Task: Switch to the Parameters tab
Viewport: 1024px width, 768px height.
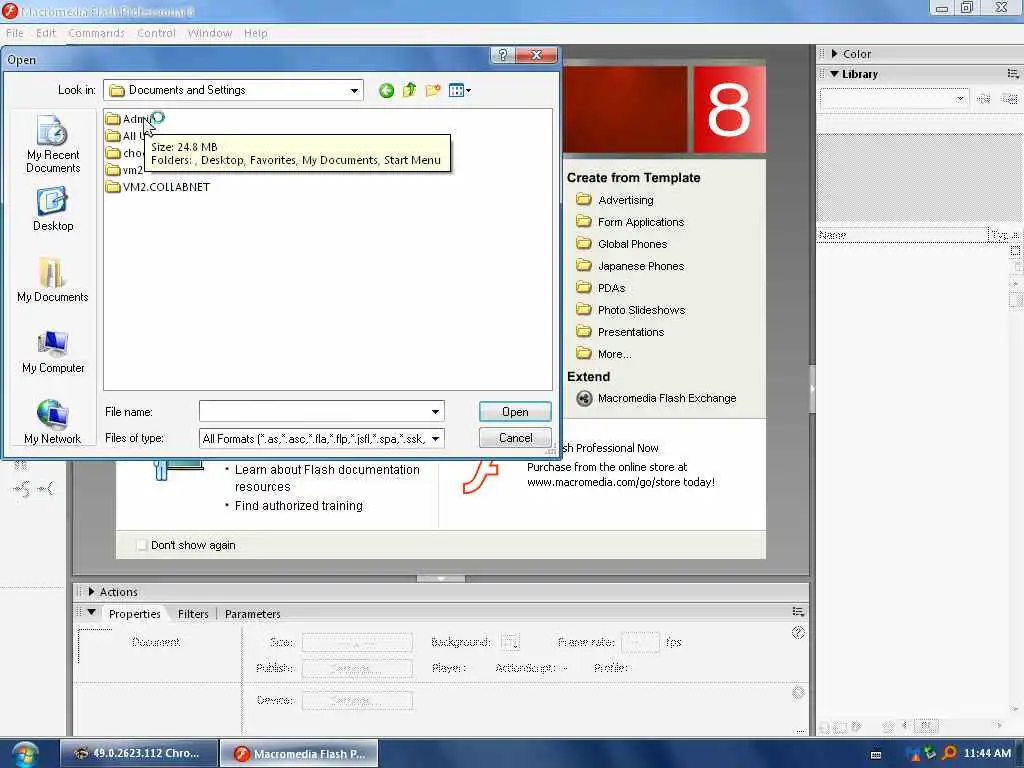Action: pyautogui.click(x=252, y=614)
